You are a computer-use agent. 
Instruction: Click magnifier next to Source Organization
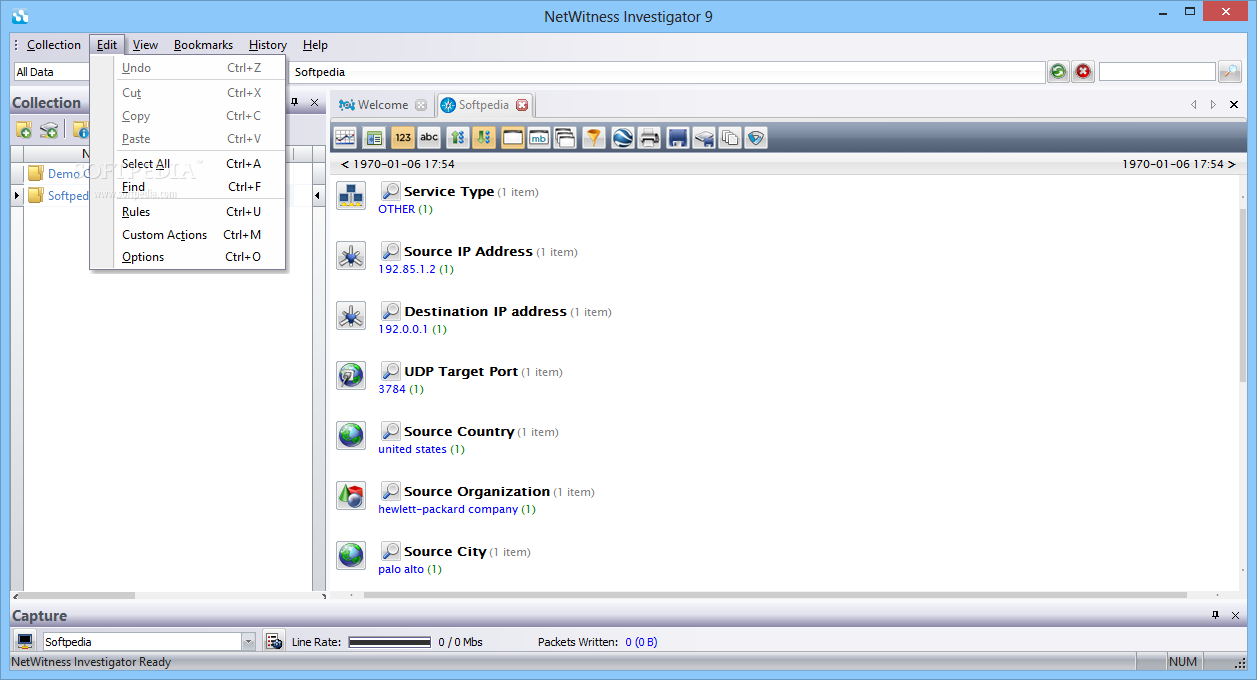click(391, 491)
